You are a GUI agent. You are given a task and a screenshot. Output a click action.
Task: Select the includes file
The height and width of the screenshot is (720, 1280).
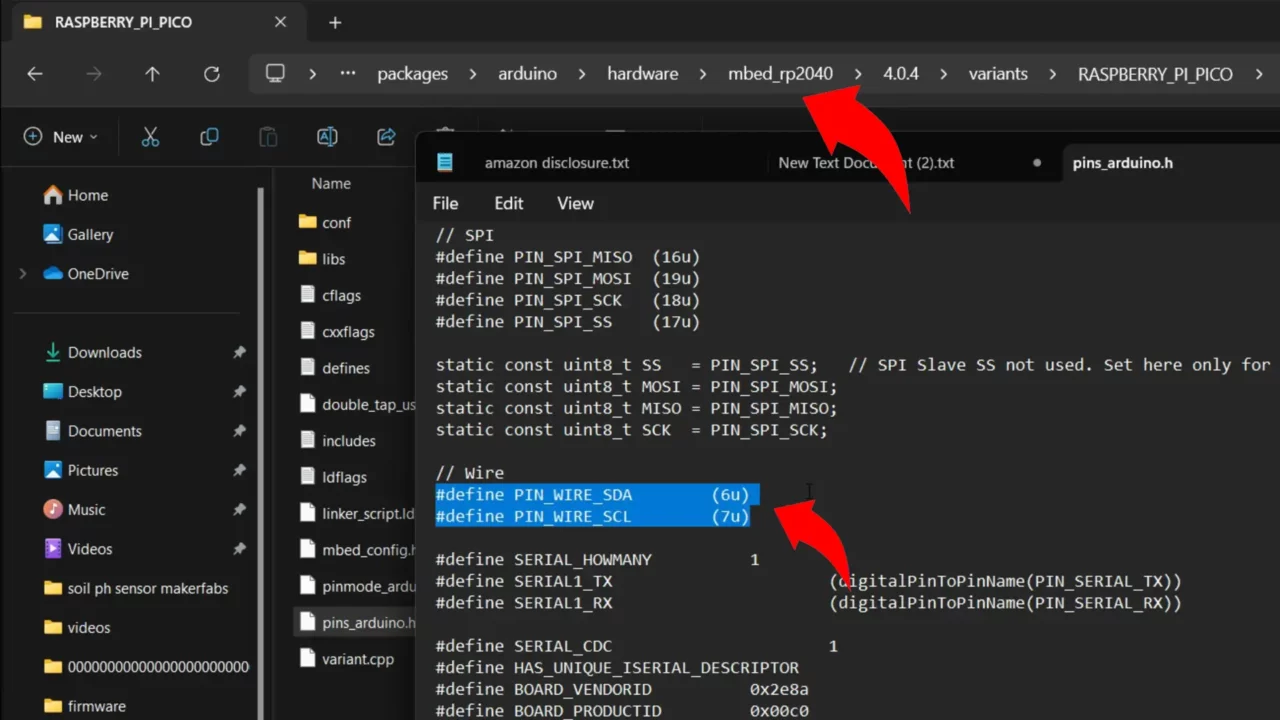click(338, 441)
